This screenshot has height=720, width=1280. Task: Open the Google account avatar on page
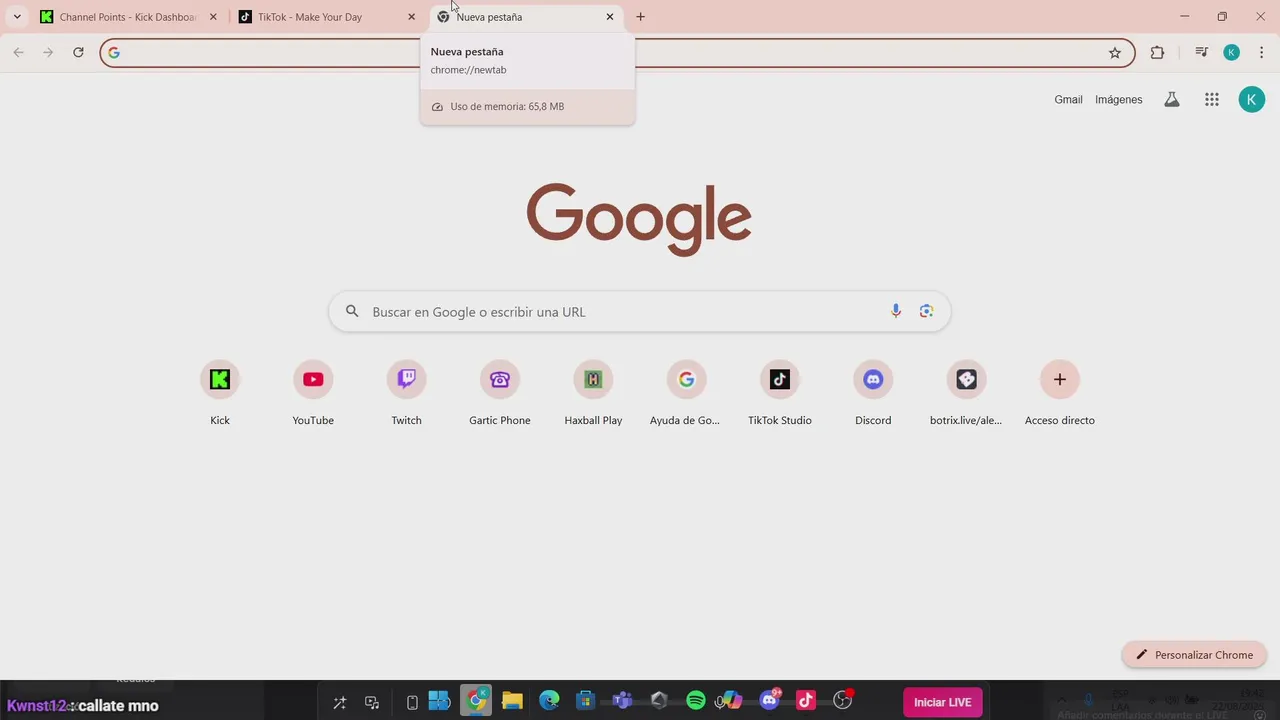coord(1252,99)
